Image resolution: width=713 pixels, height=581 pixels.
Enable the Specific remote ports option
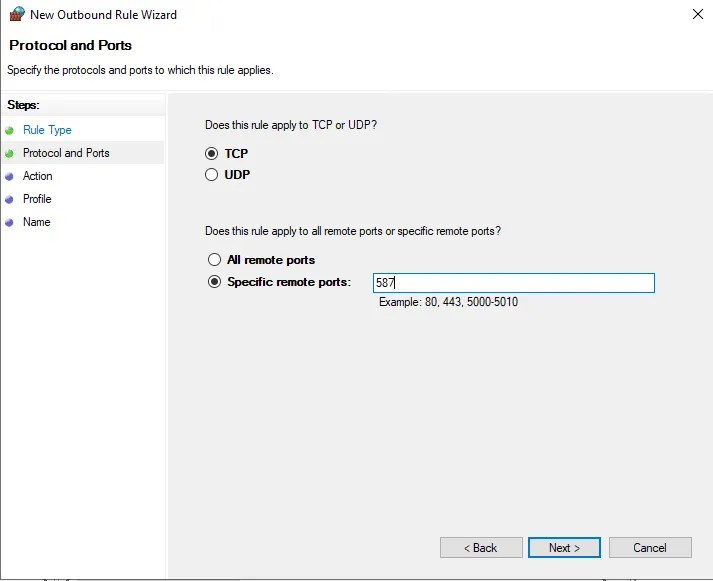coord(214,282)
